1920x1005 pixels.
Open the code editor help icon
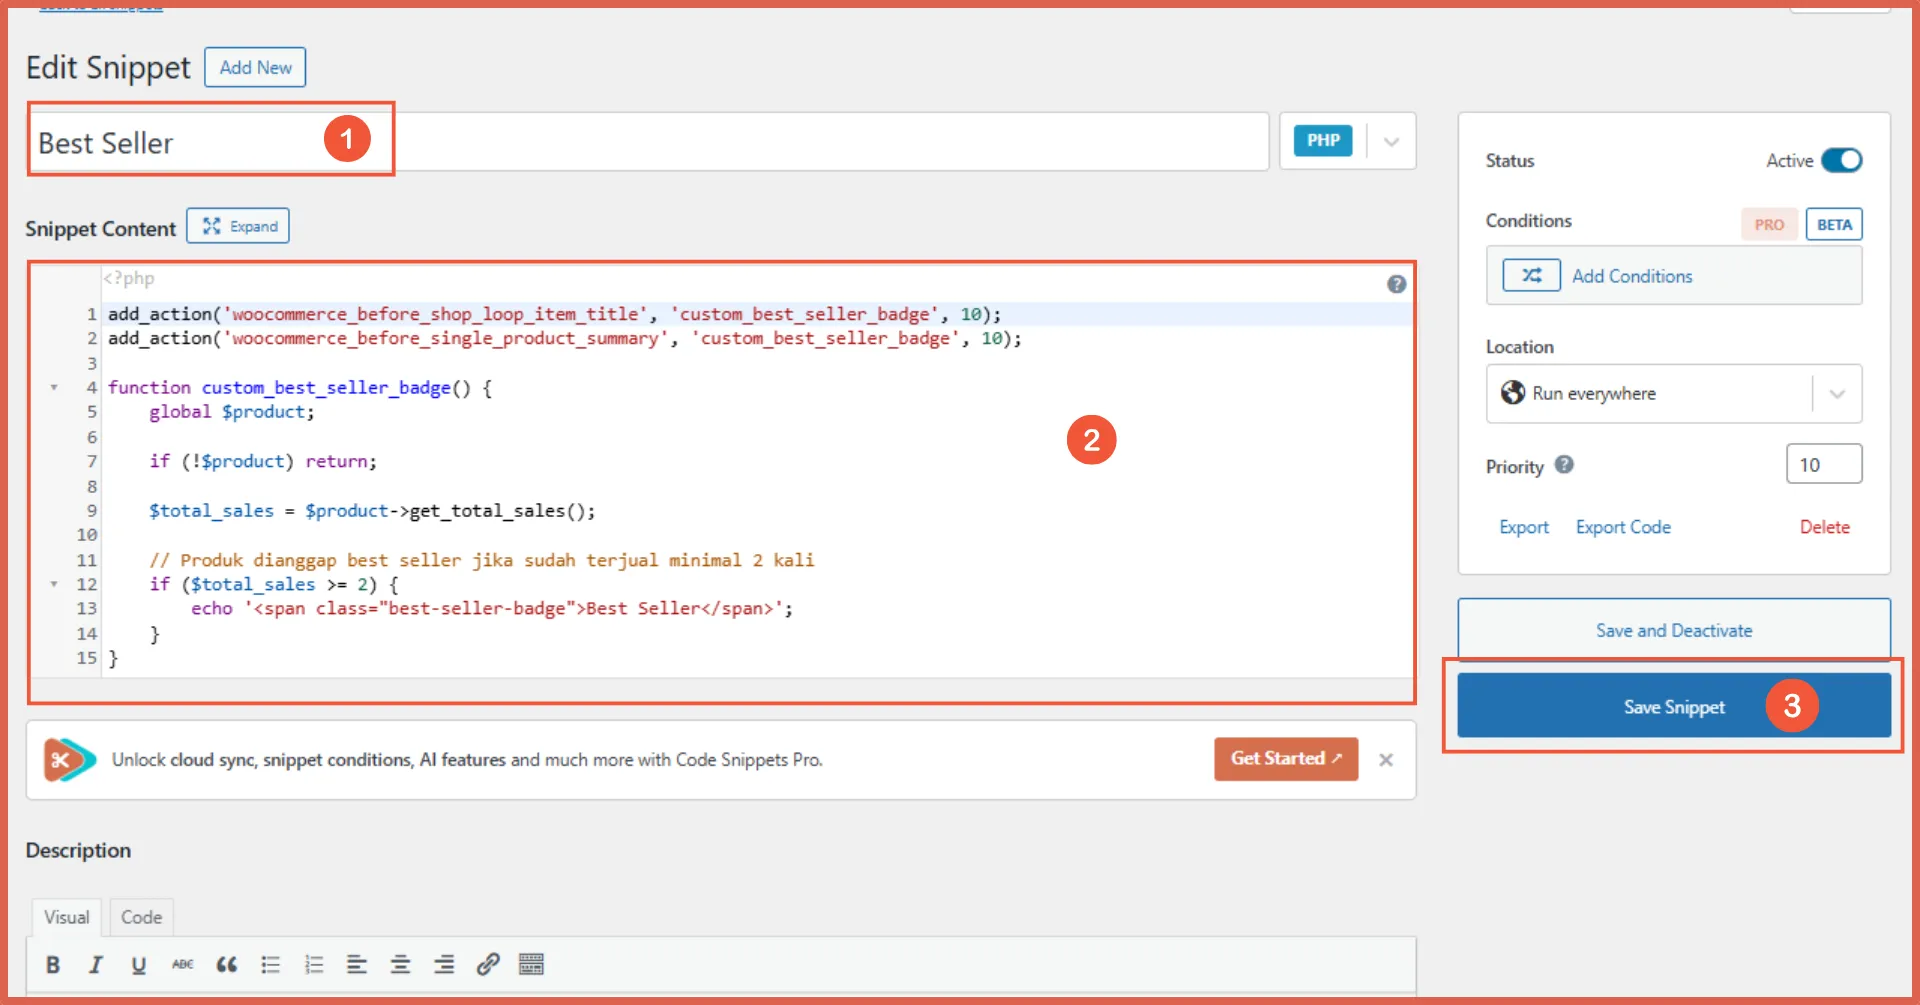pos(1396,284)
